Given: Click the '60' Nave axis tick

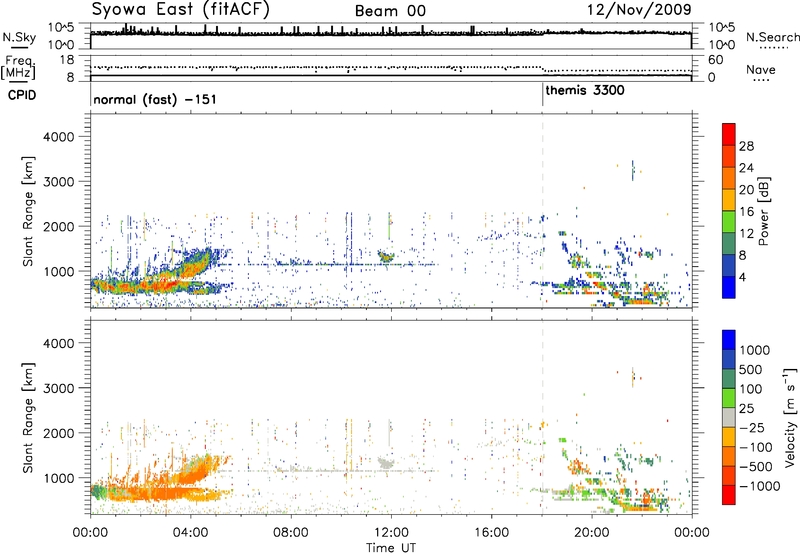Looking at the screenshot, I should pos(715,60).
